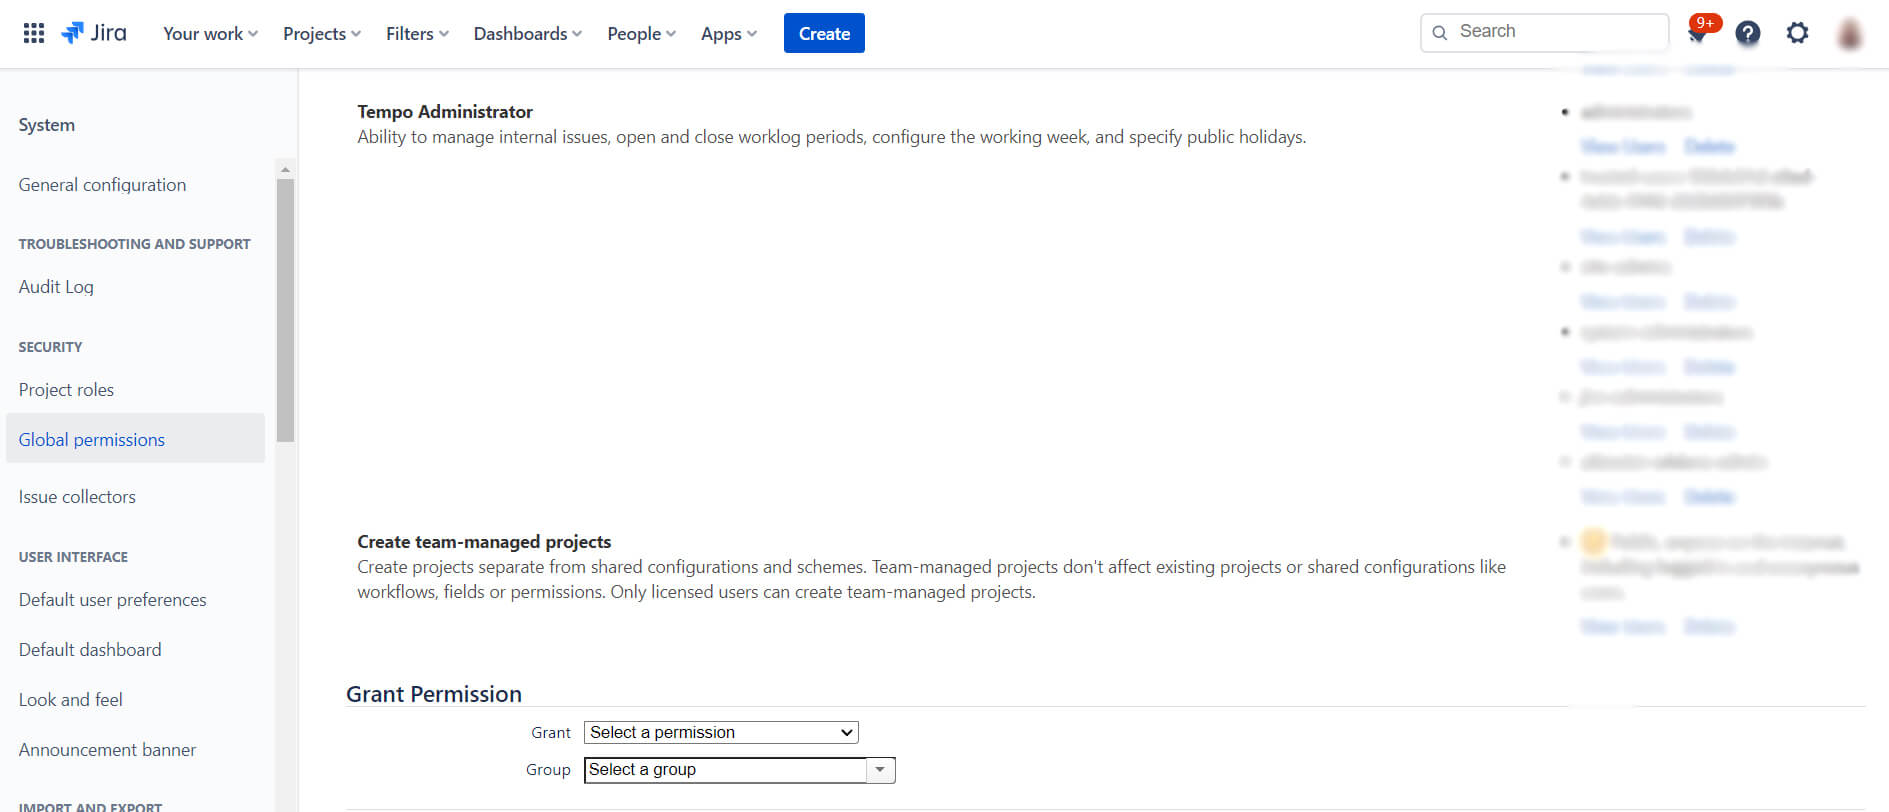
Task: Click the sidebar scroll up arrow
Action: pos(285,170)
